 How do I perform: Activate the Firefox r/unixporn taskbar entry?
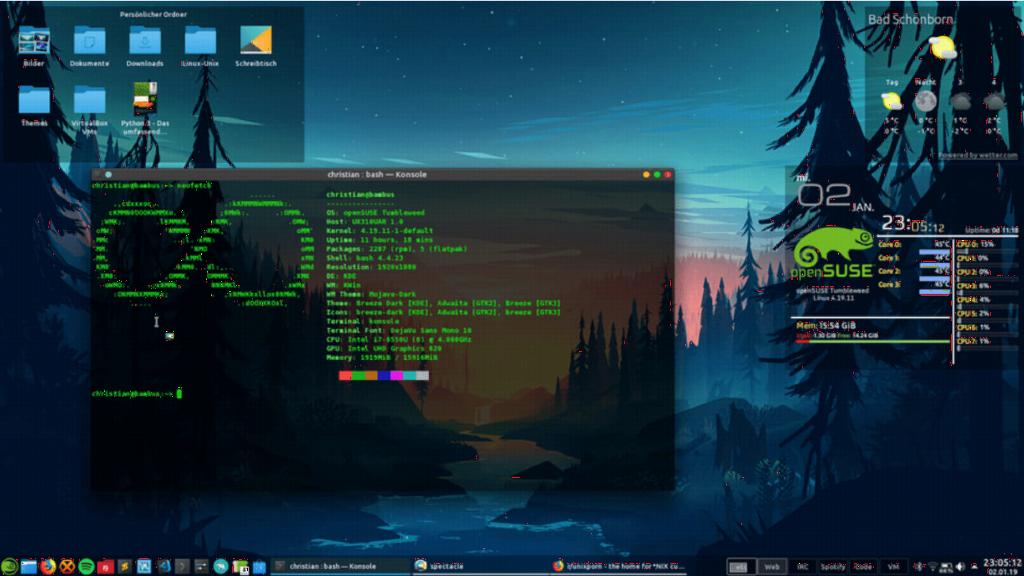[619, 566]
